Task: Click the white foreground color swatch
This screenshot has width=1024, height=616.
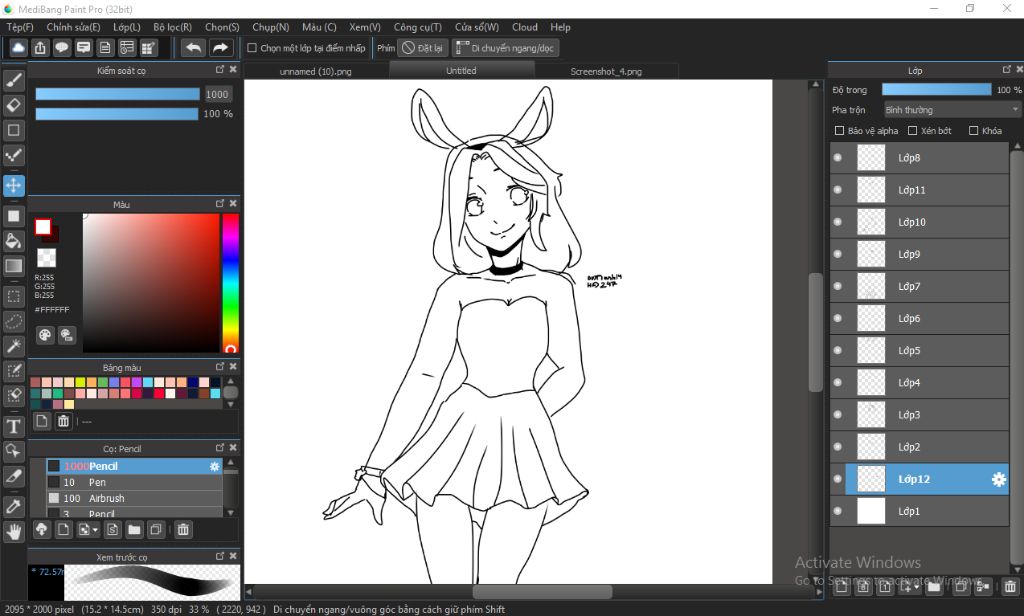Action: (x=43, y=227)
